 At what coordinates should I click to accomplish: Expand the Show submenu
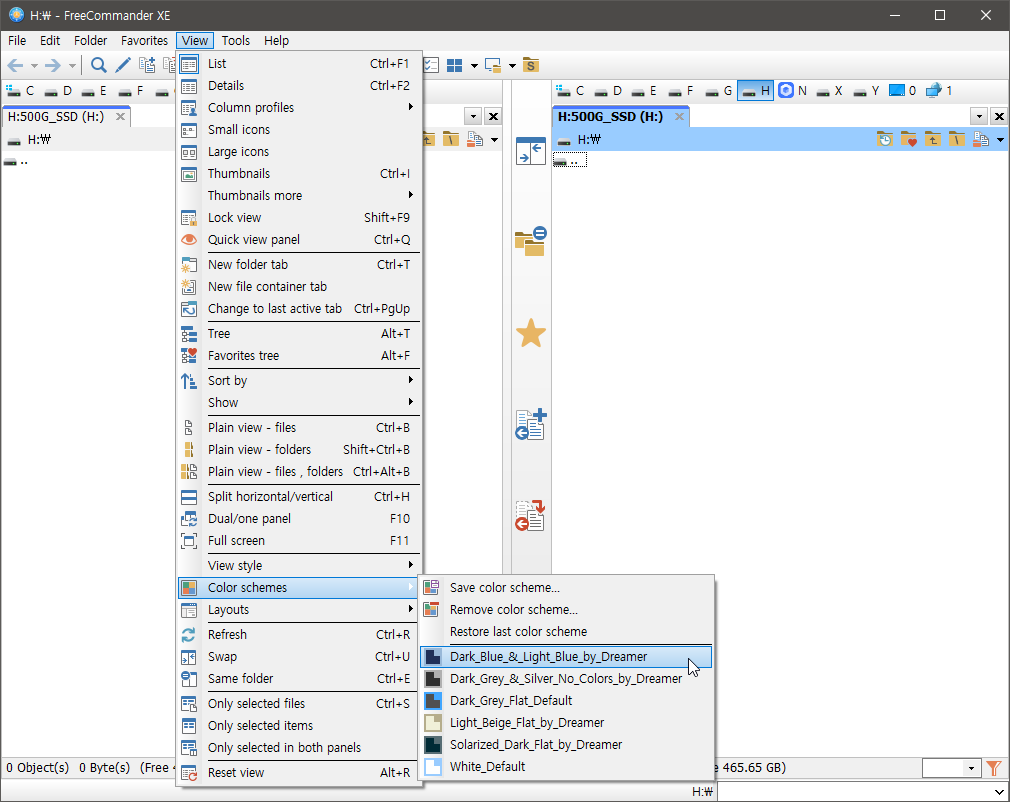point(300,403)
